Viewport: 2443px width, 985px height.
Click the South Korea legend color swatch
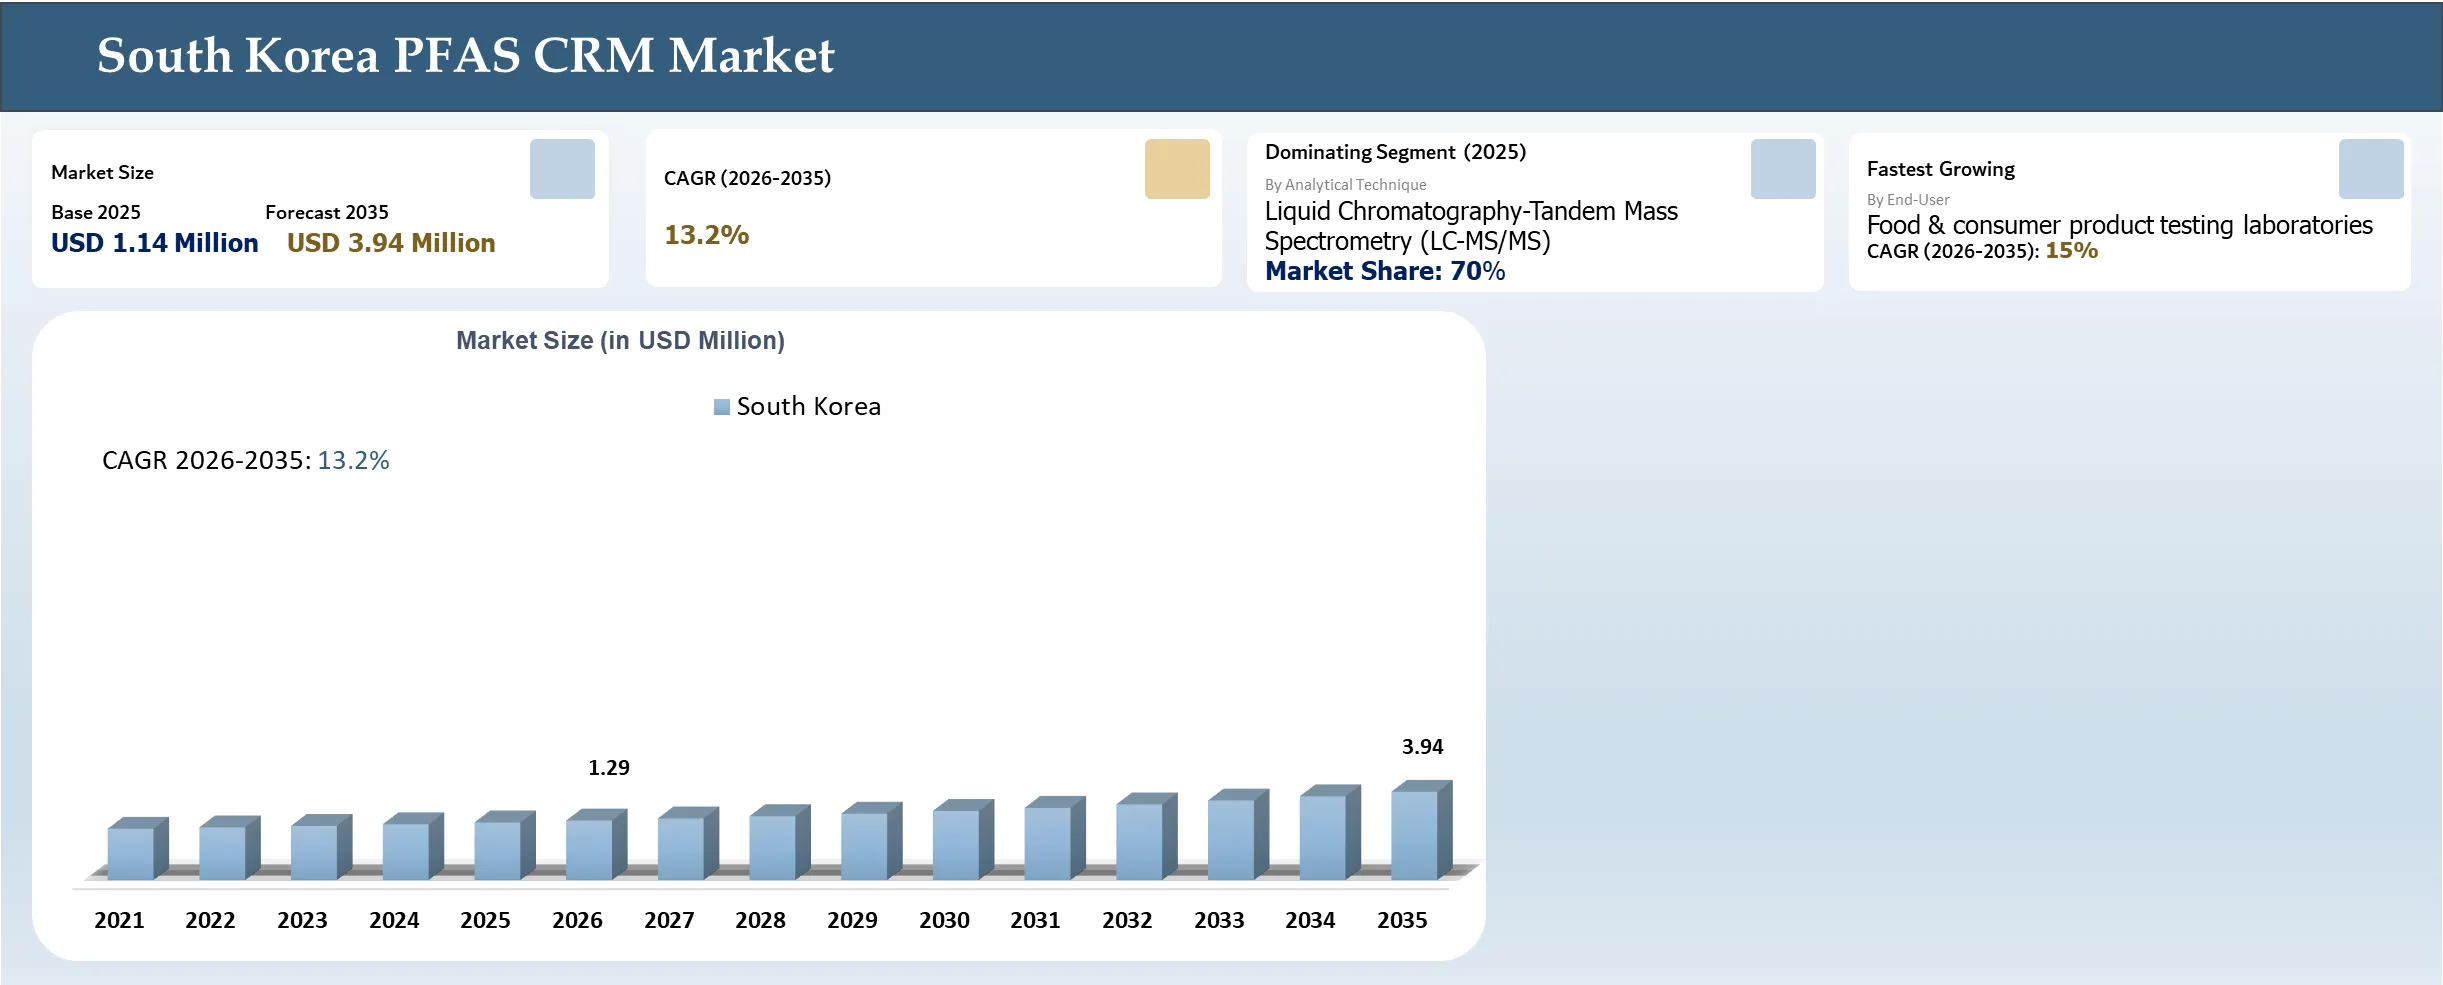click(721, 407)
